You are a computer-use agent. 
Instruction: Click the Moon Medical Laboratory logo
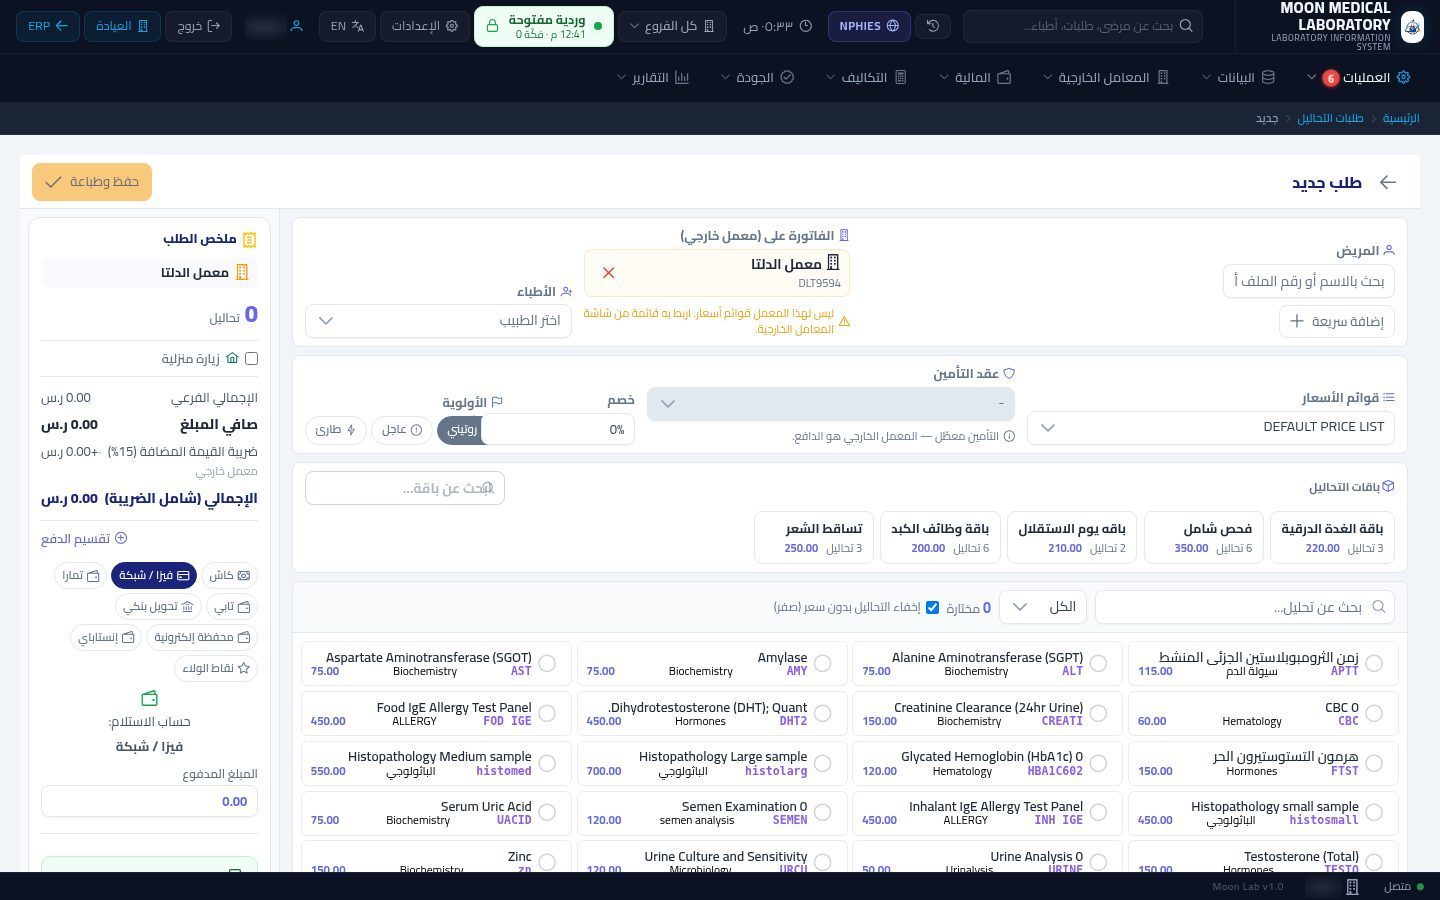[1412, 26]
